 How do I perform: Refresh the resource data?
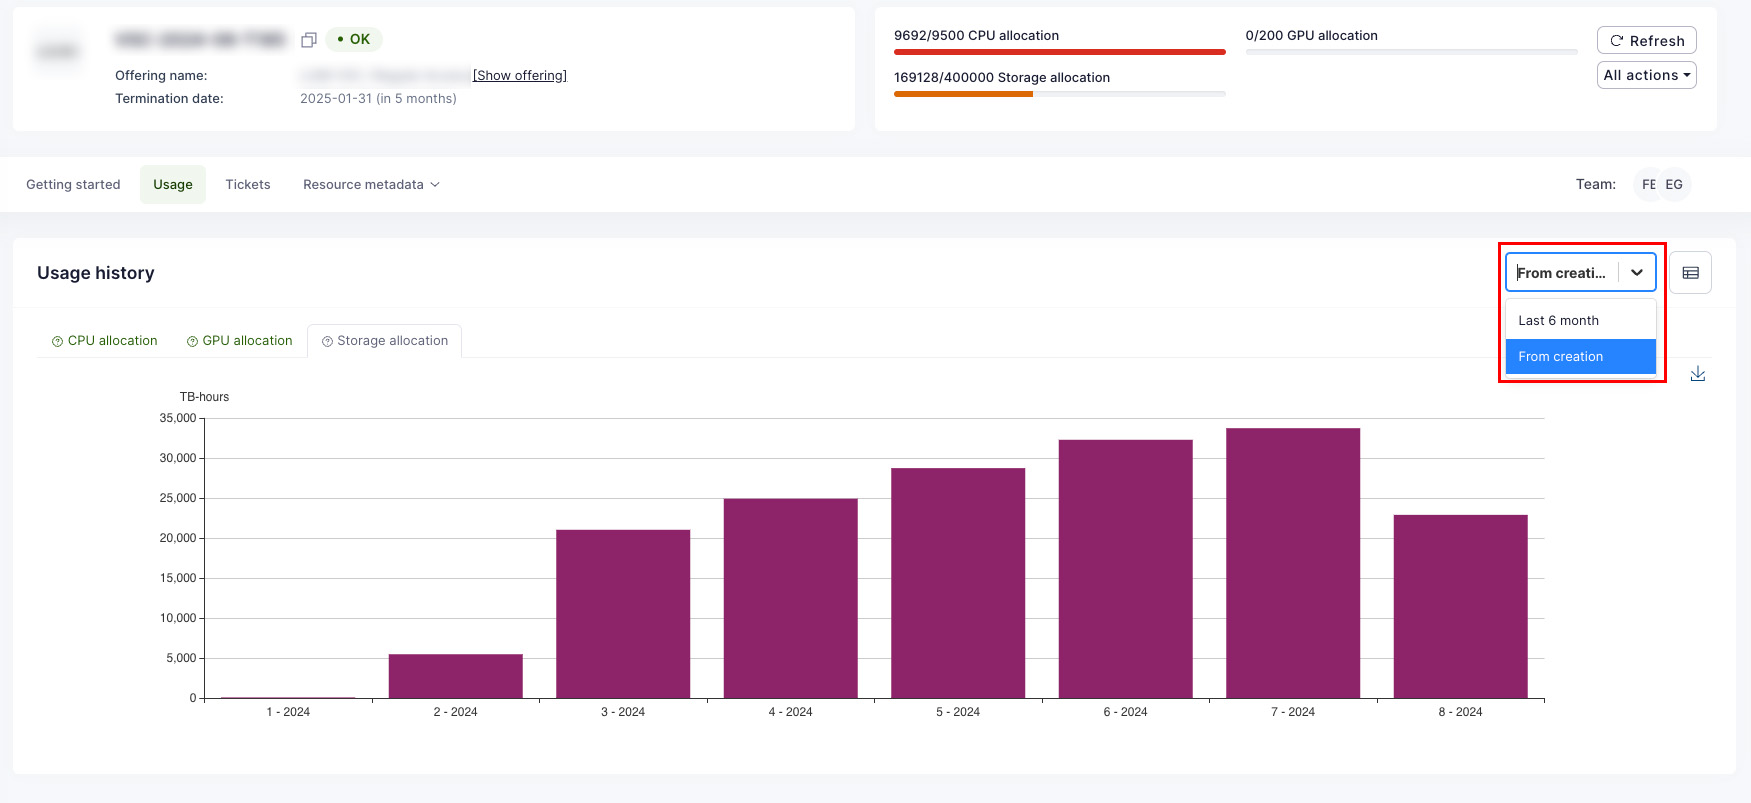pyautogui.click(x=1646, y=41)
